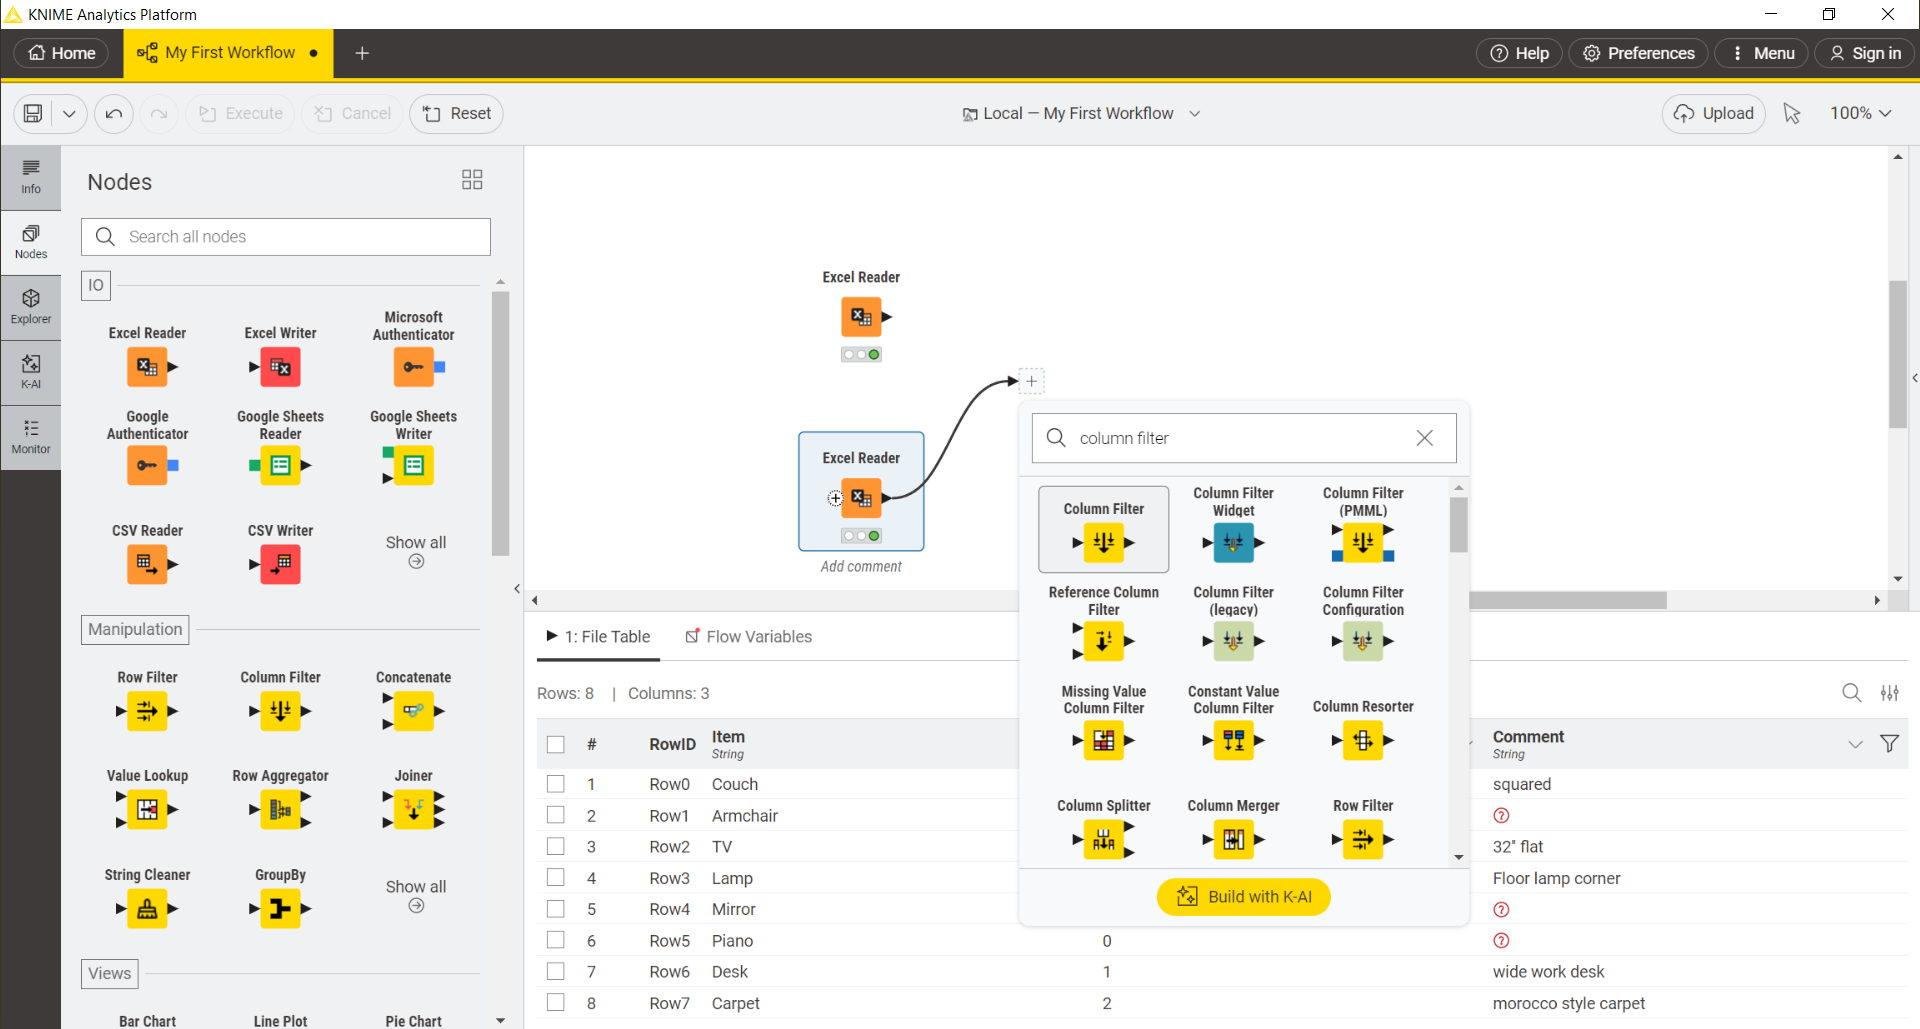This screenshot has height=1029, width=1920.
Task: Select the Google Sheets Reader node icon
Action: pos(280,465)
